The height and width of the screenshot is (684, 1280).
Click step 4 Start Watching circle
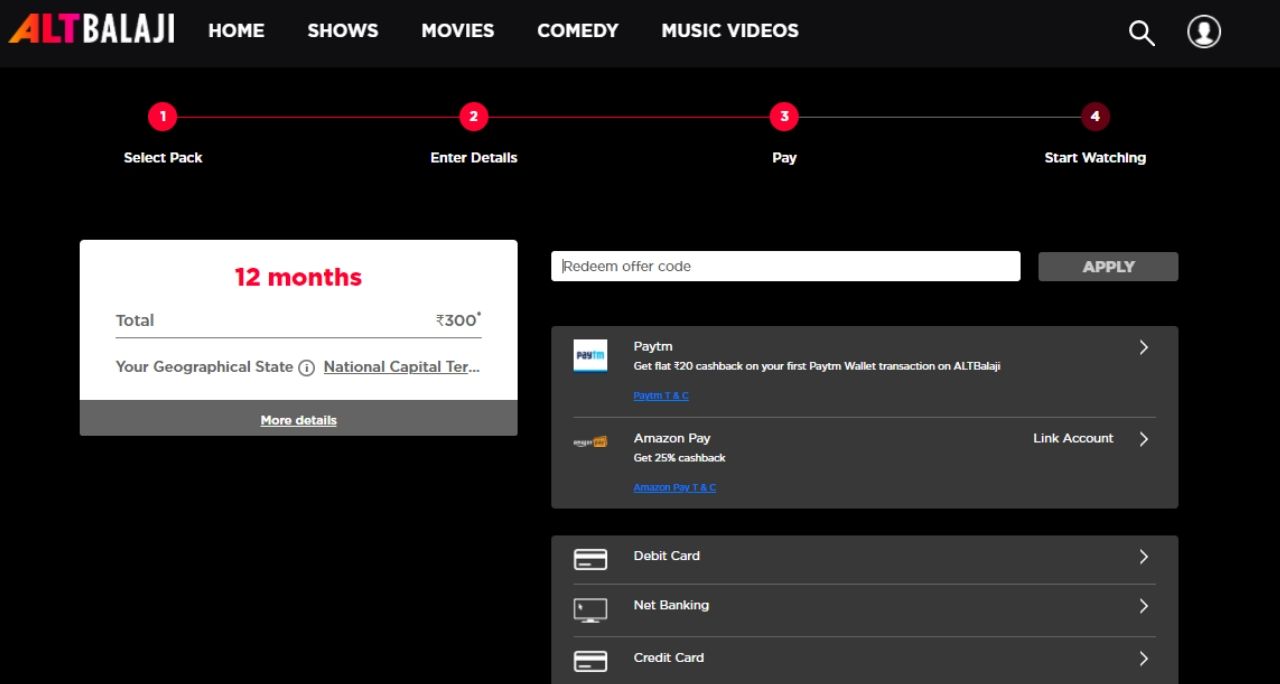coord(1095,117)
